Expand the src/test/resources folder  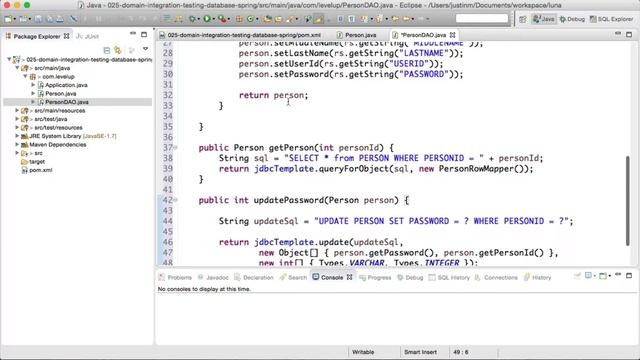[17, 127]
